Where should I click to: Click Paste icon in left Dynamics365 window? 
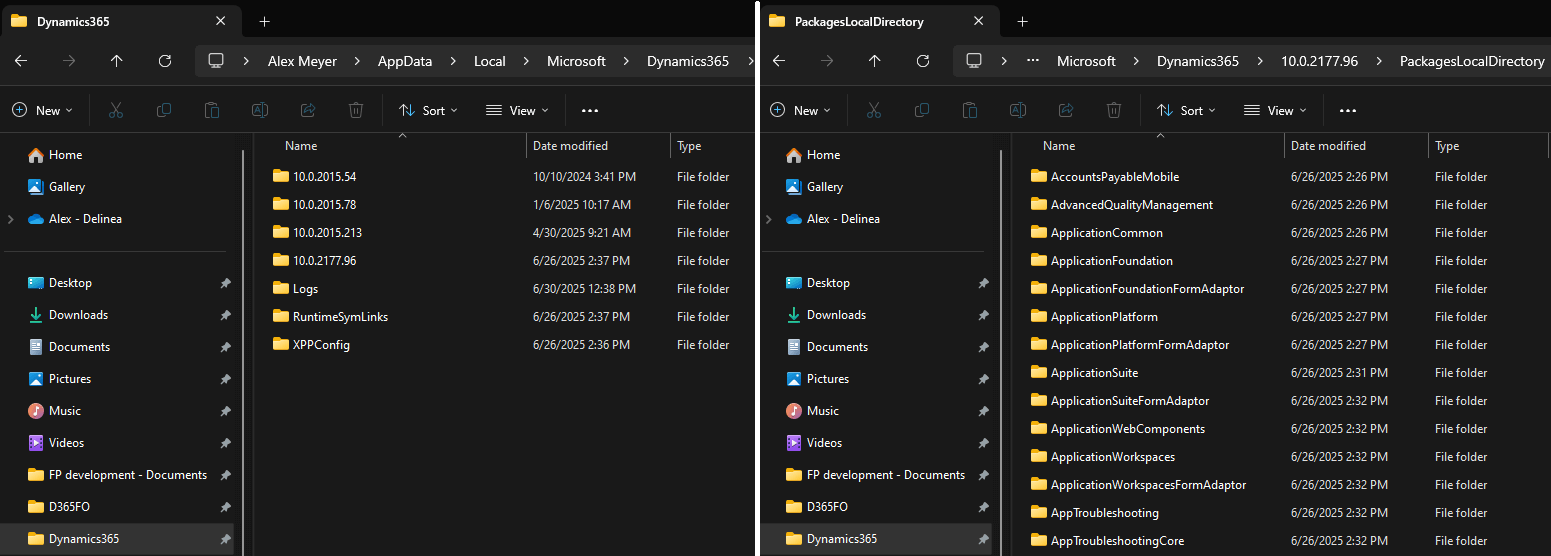coord(212,111)
